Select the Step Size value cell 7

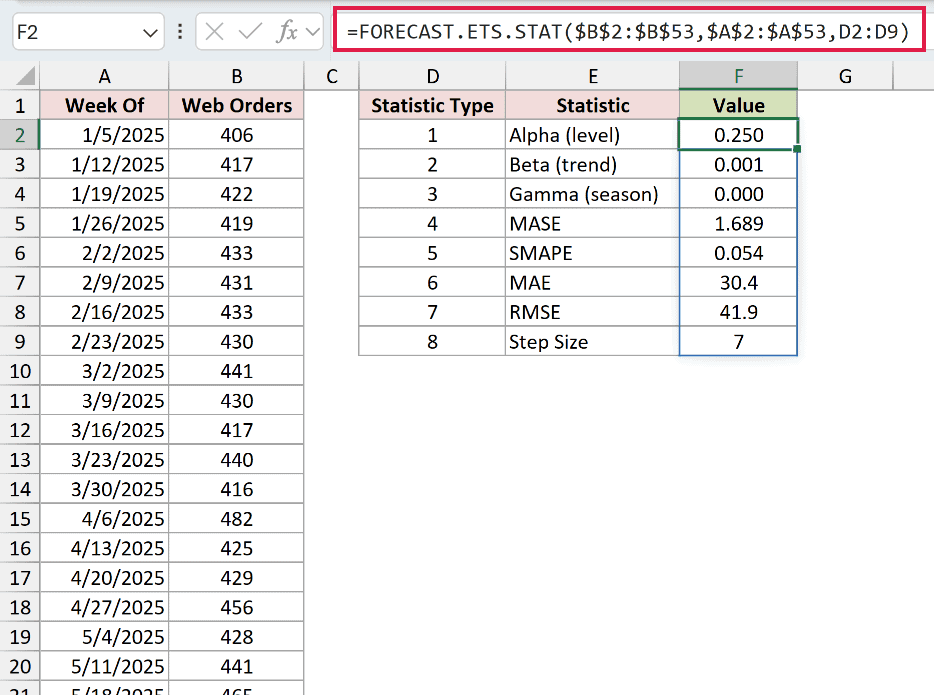739,342
